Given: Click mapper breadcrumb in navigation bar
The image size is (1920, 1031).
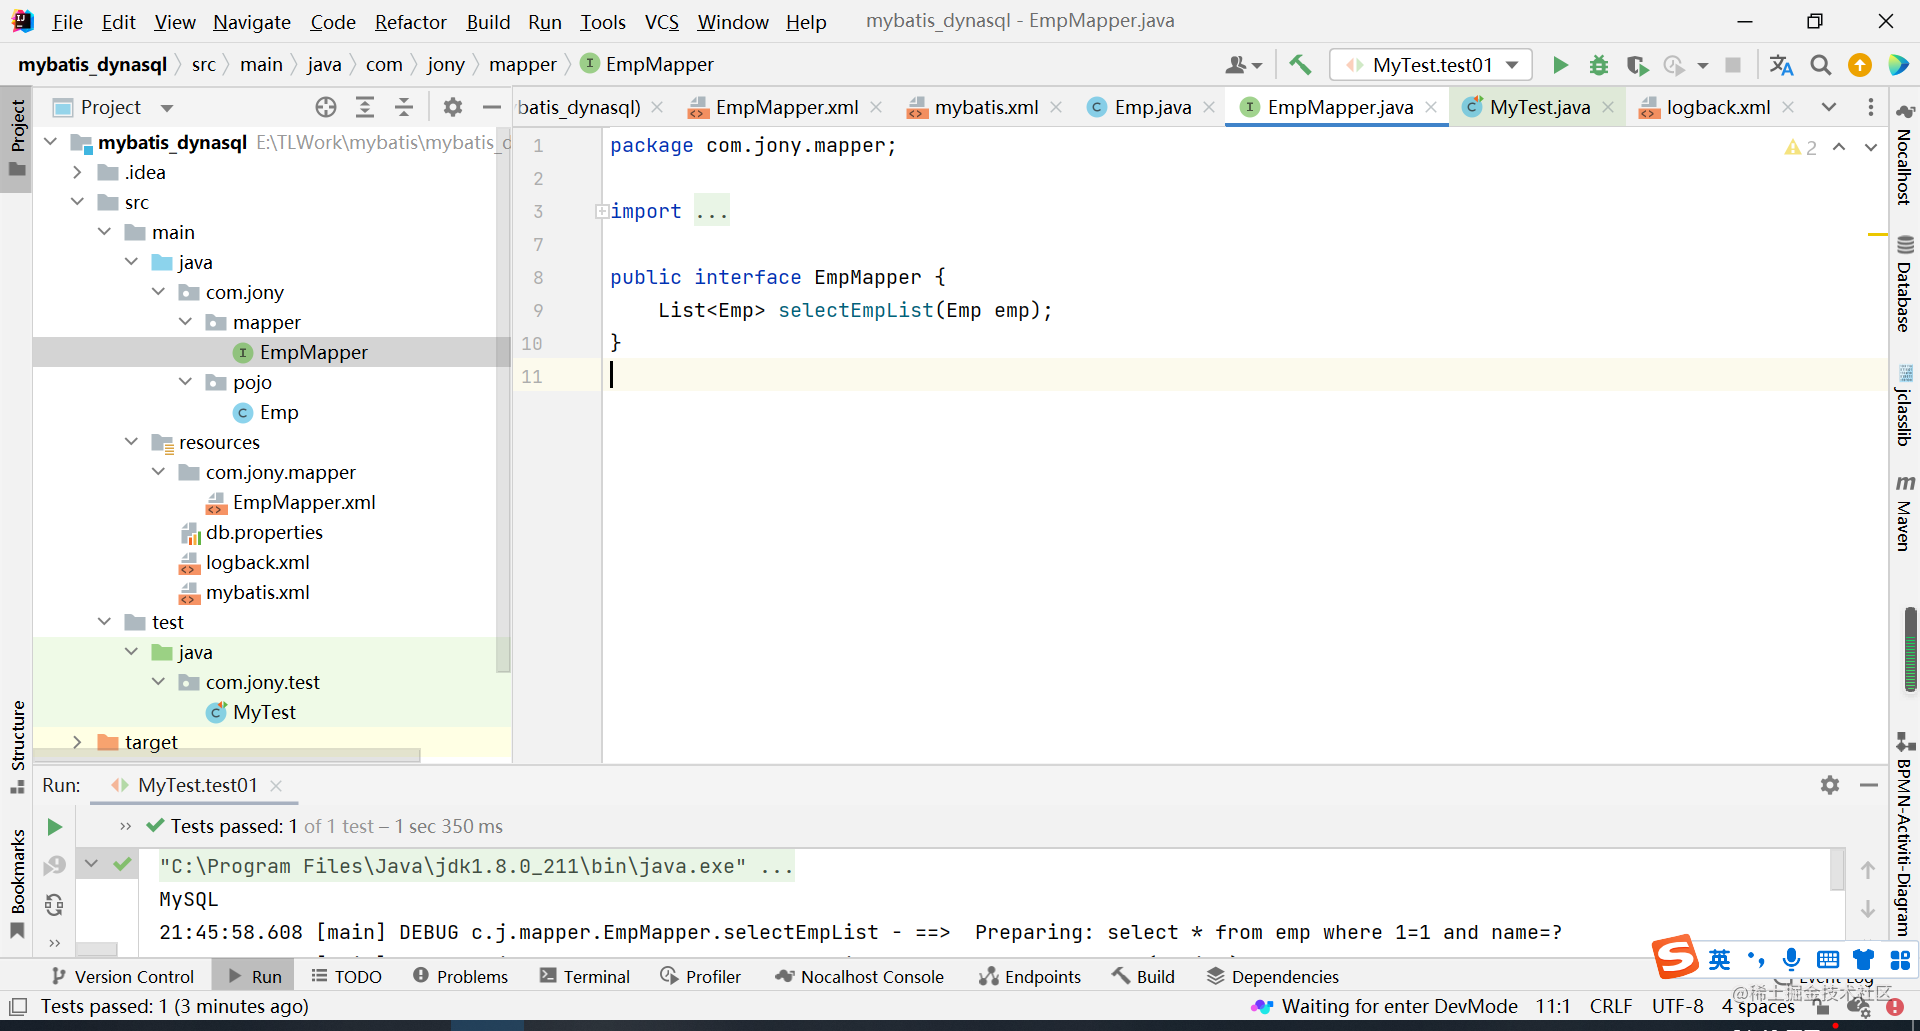Looking at the screenshot, I should 522,65.
